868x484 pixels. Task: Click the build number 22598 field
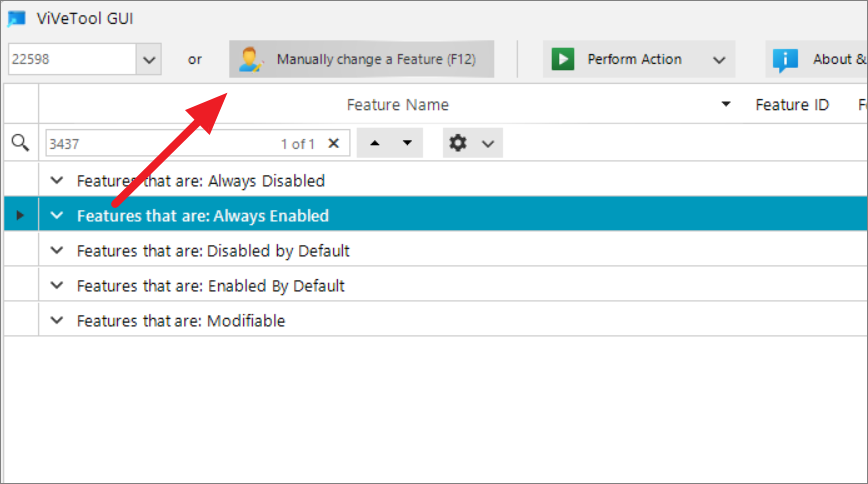point(72,59)
